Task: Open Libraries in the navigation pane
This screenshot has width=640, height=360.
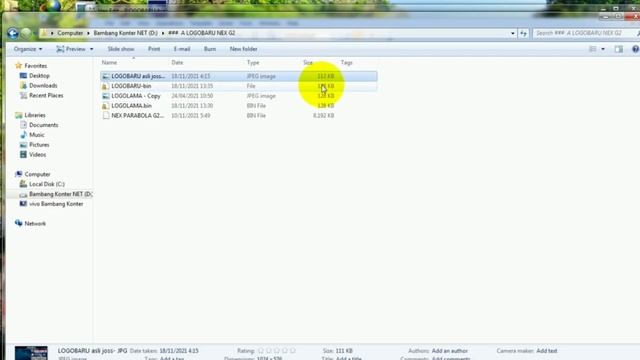Action: point(35,115)
